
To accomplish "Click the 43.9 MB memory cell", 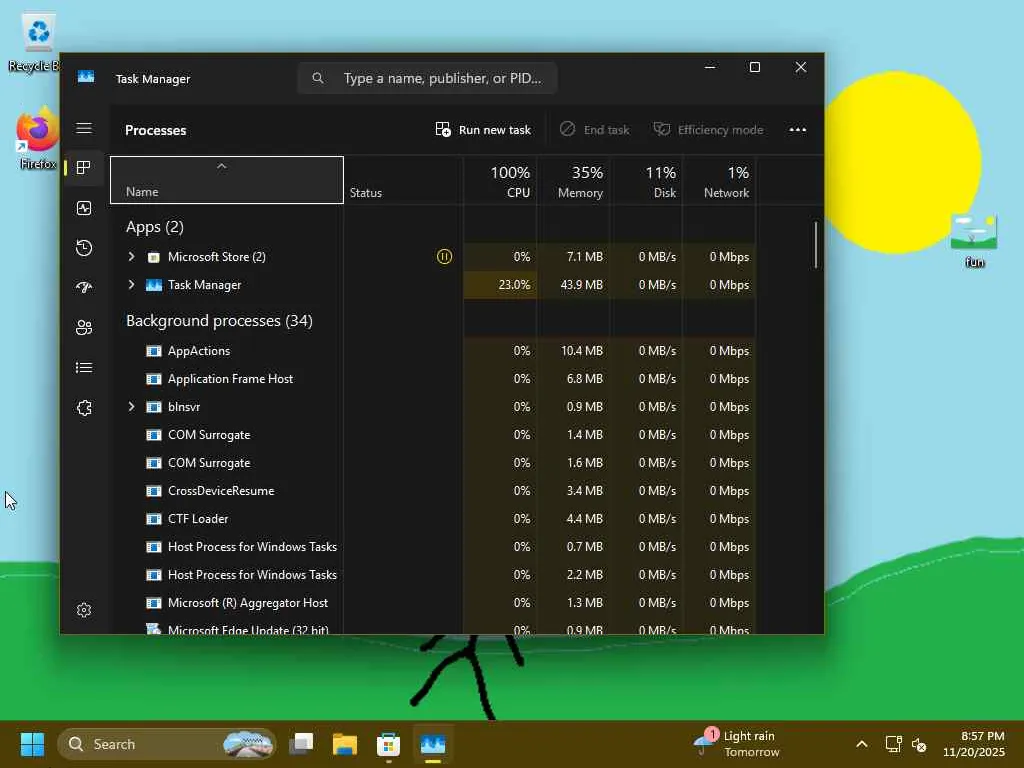I will point(574,285).
